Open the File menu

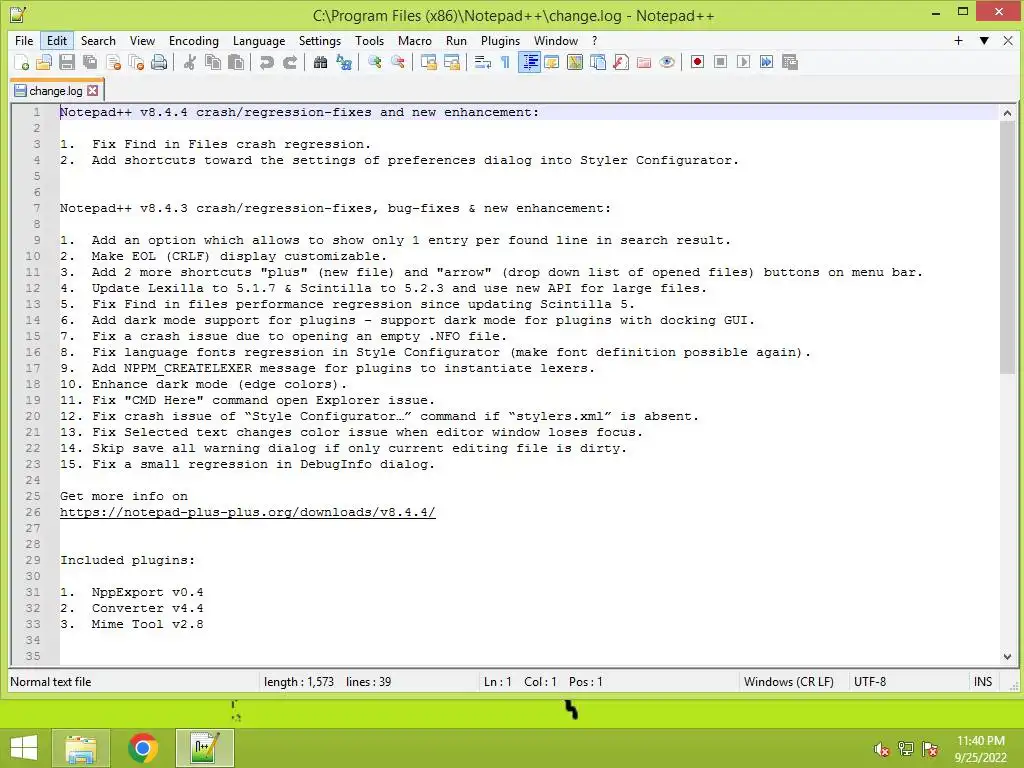pos(24,40)
